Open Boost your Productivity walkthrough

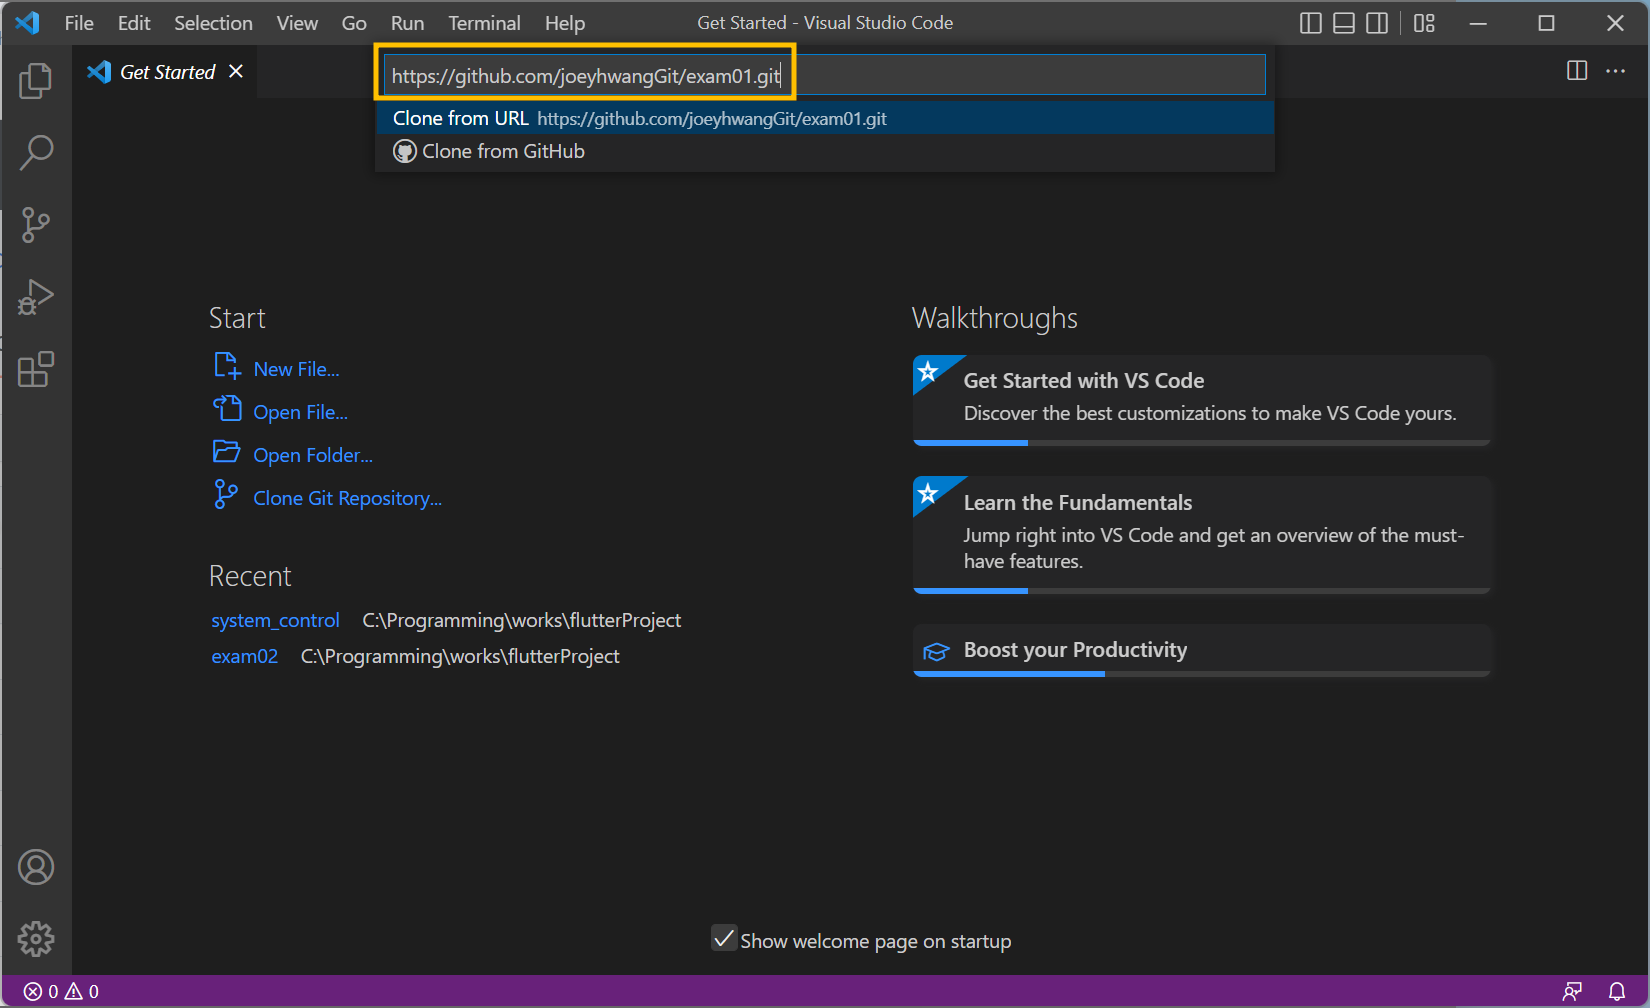pyautogui.click(x=1202, y=651)
